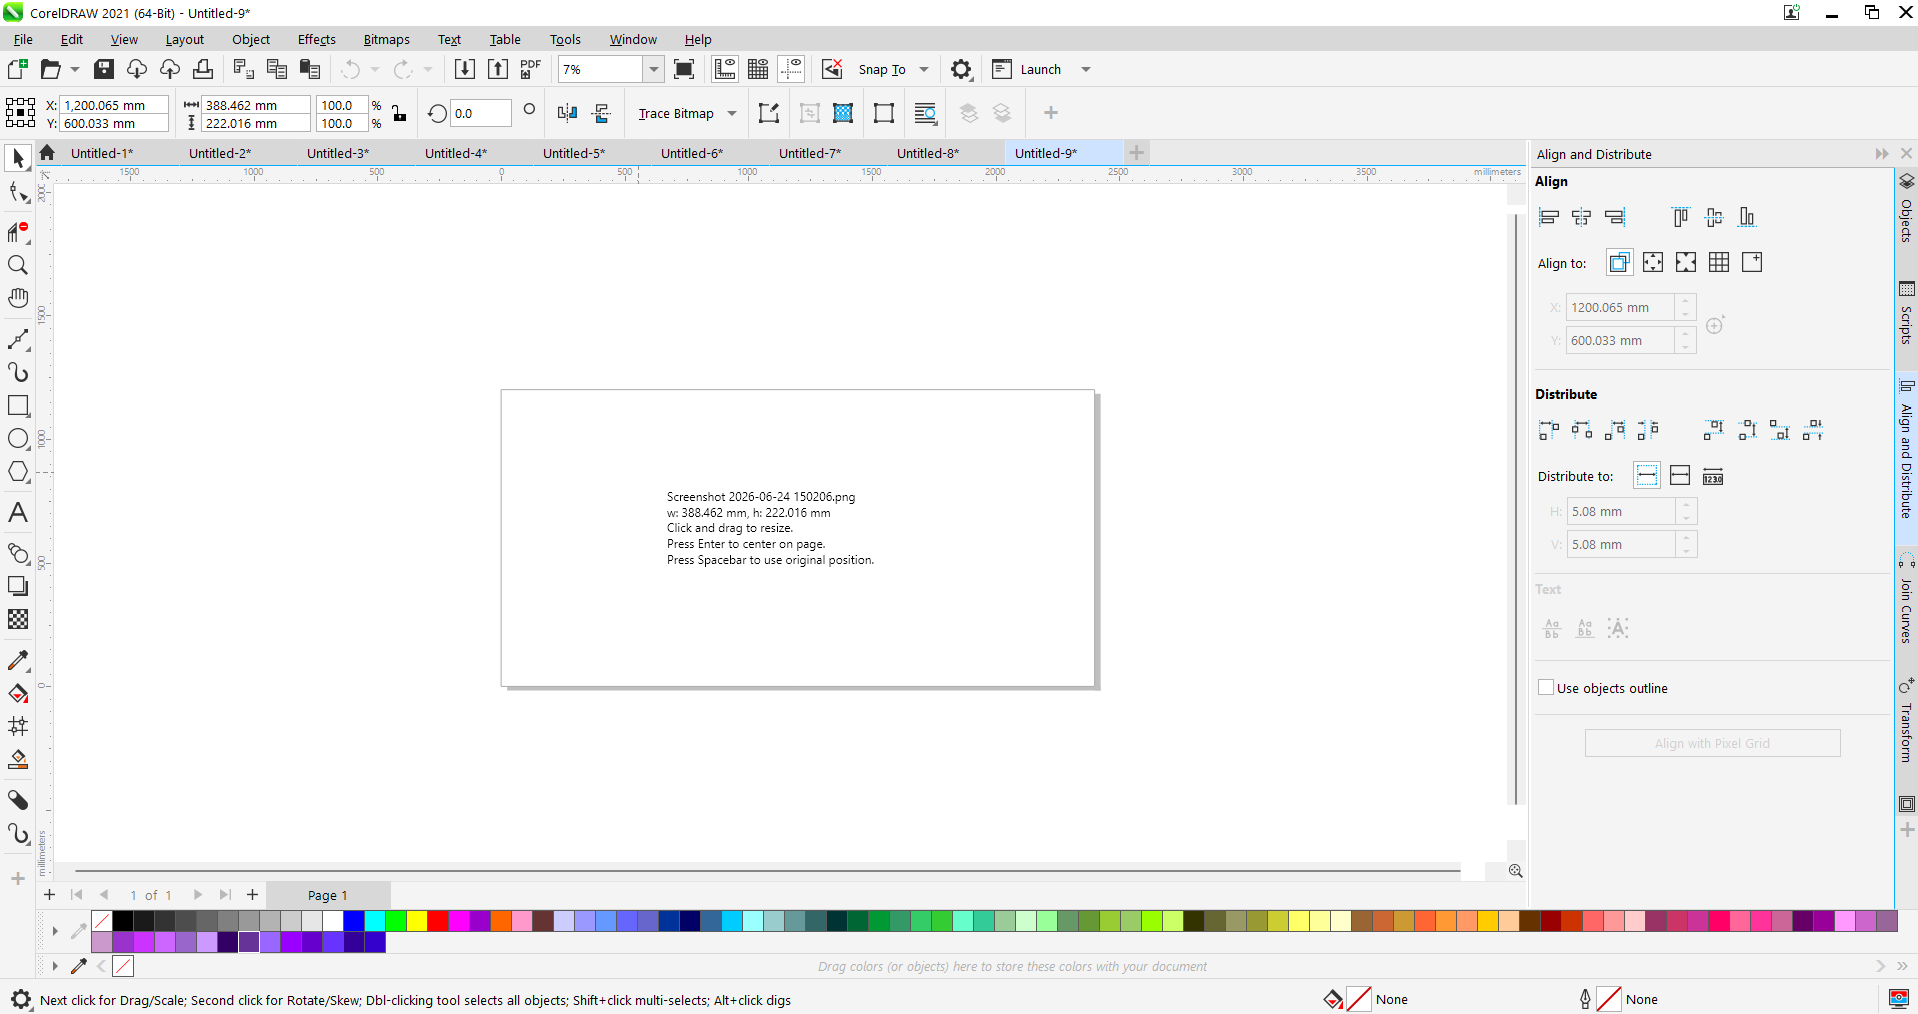The width and height of the screenshot is (1918, 1014).
Task: Click the Print icon in toolbar
Action: [x=203, y=69]
